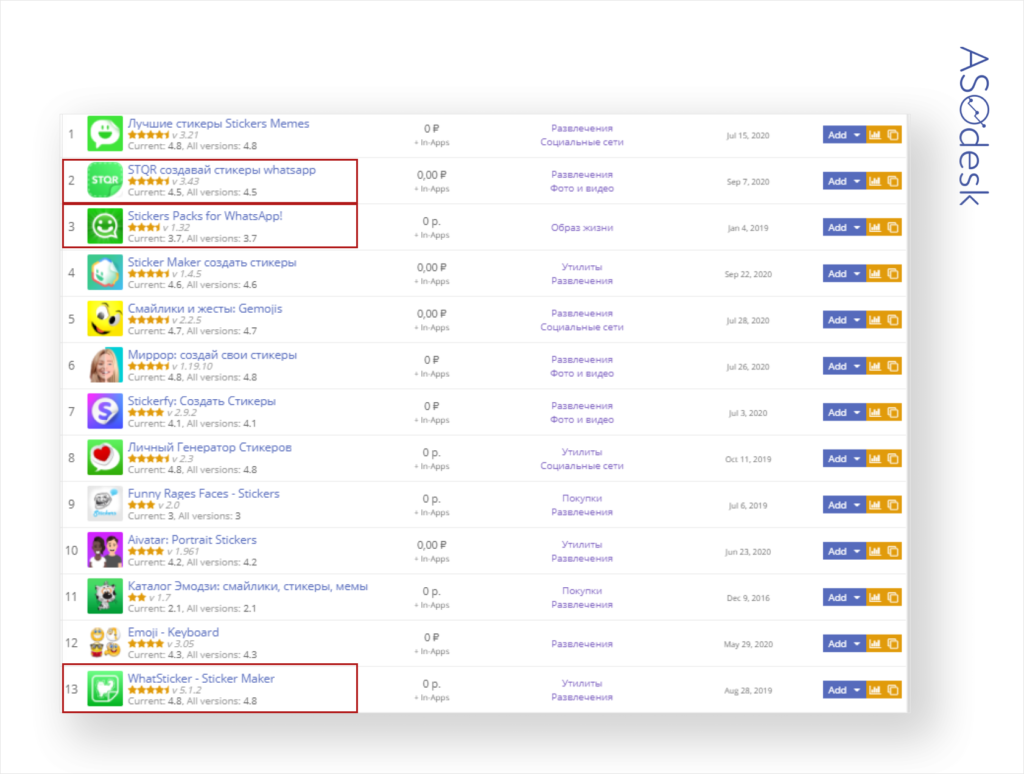Open STQR создавай стикеры whatsapp link
The width and height of the screenshot is (1024, 774).
(x=221, y=170)
